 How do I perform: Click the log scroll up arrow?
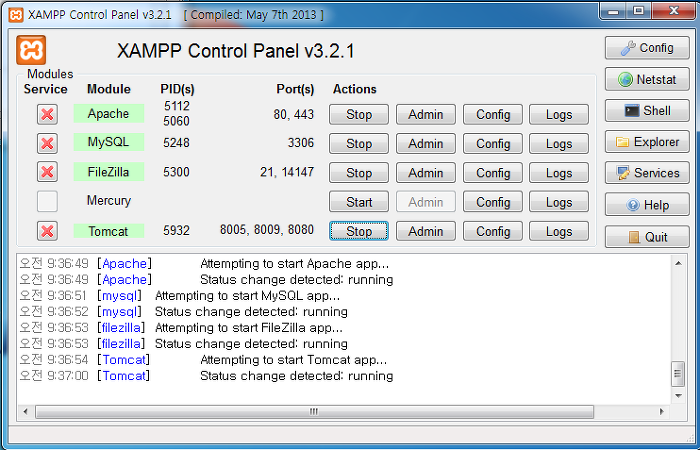point(678,263)
